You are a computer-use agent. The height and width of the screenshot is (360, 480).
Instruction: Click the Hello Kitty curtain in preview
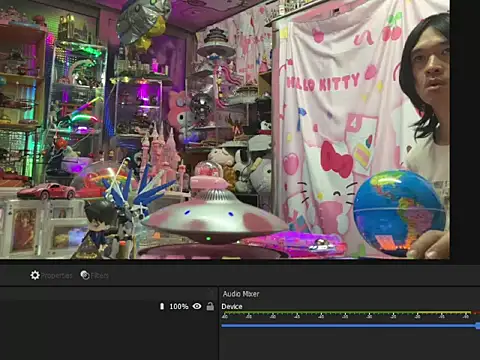(340, 127)
